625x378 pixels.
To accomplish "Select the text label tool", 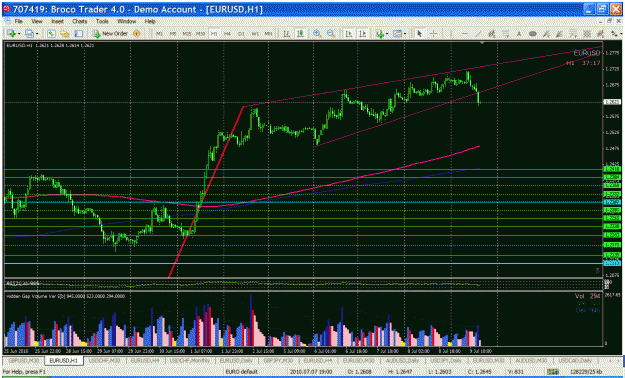I will coord(518,34).
